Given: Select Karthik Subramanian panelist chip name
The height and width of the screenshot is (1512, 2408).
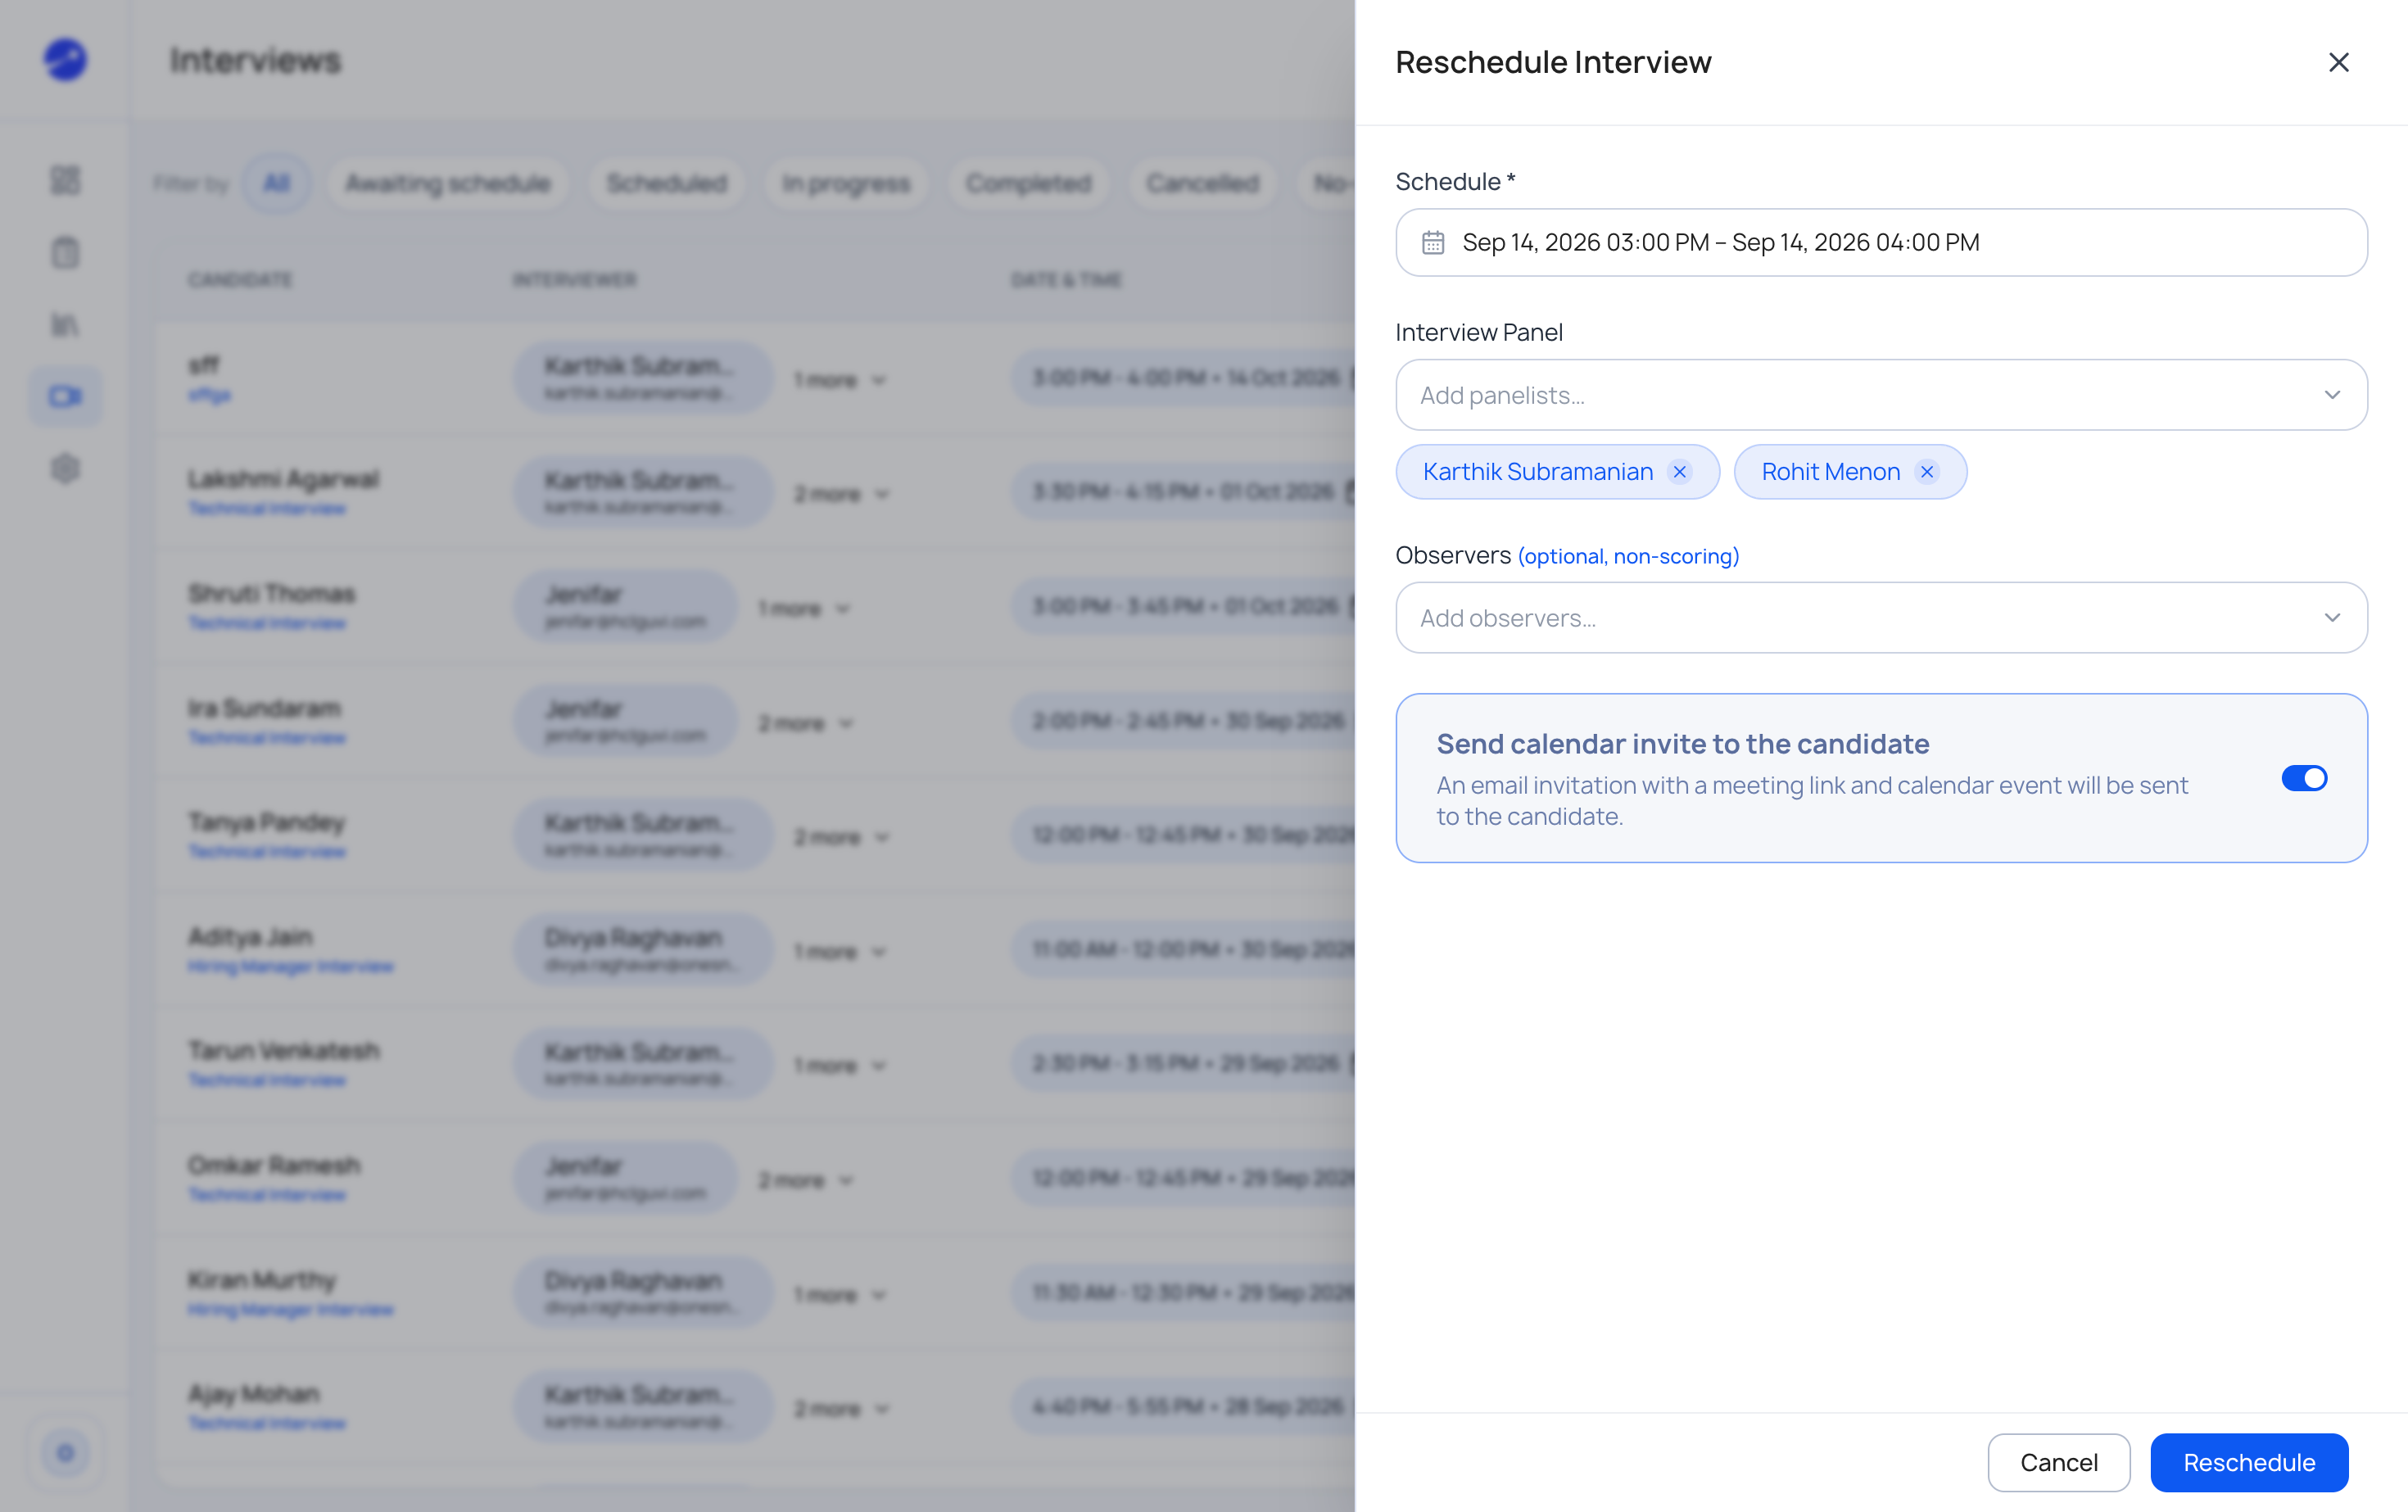Looking at the screenshot, I should point(1537,472).
